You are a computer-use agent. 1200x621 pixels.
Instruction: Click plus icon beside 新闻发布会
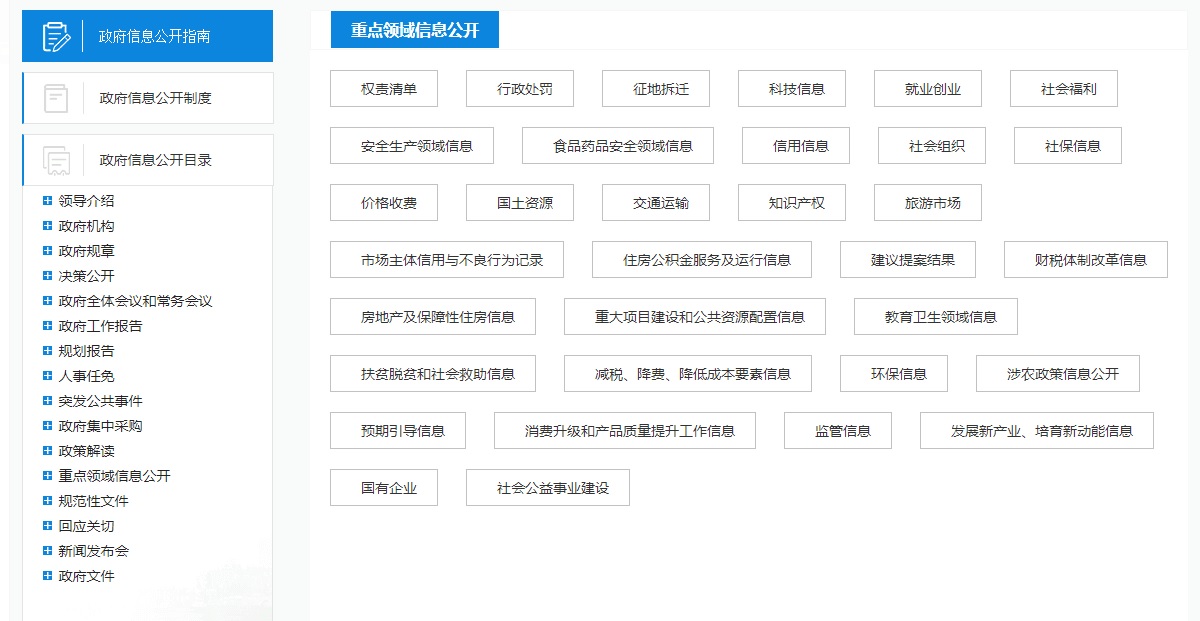pyautogui.click(x=47, y=551)
